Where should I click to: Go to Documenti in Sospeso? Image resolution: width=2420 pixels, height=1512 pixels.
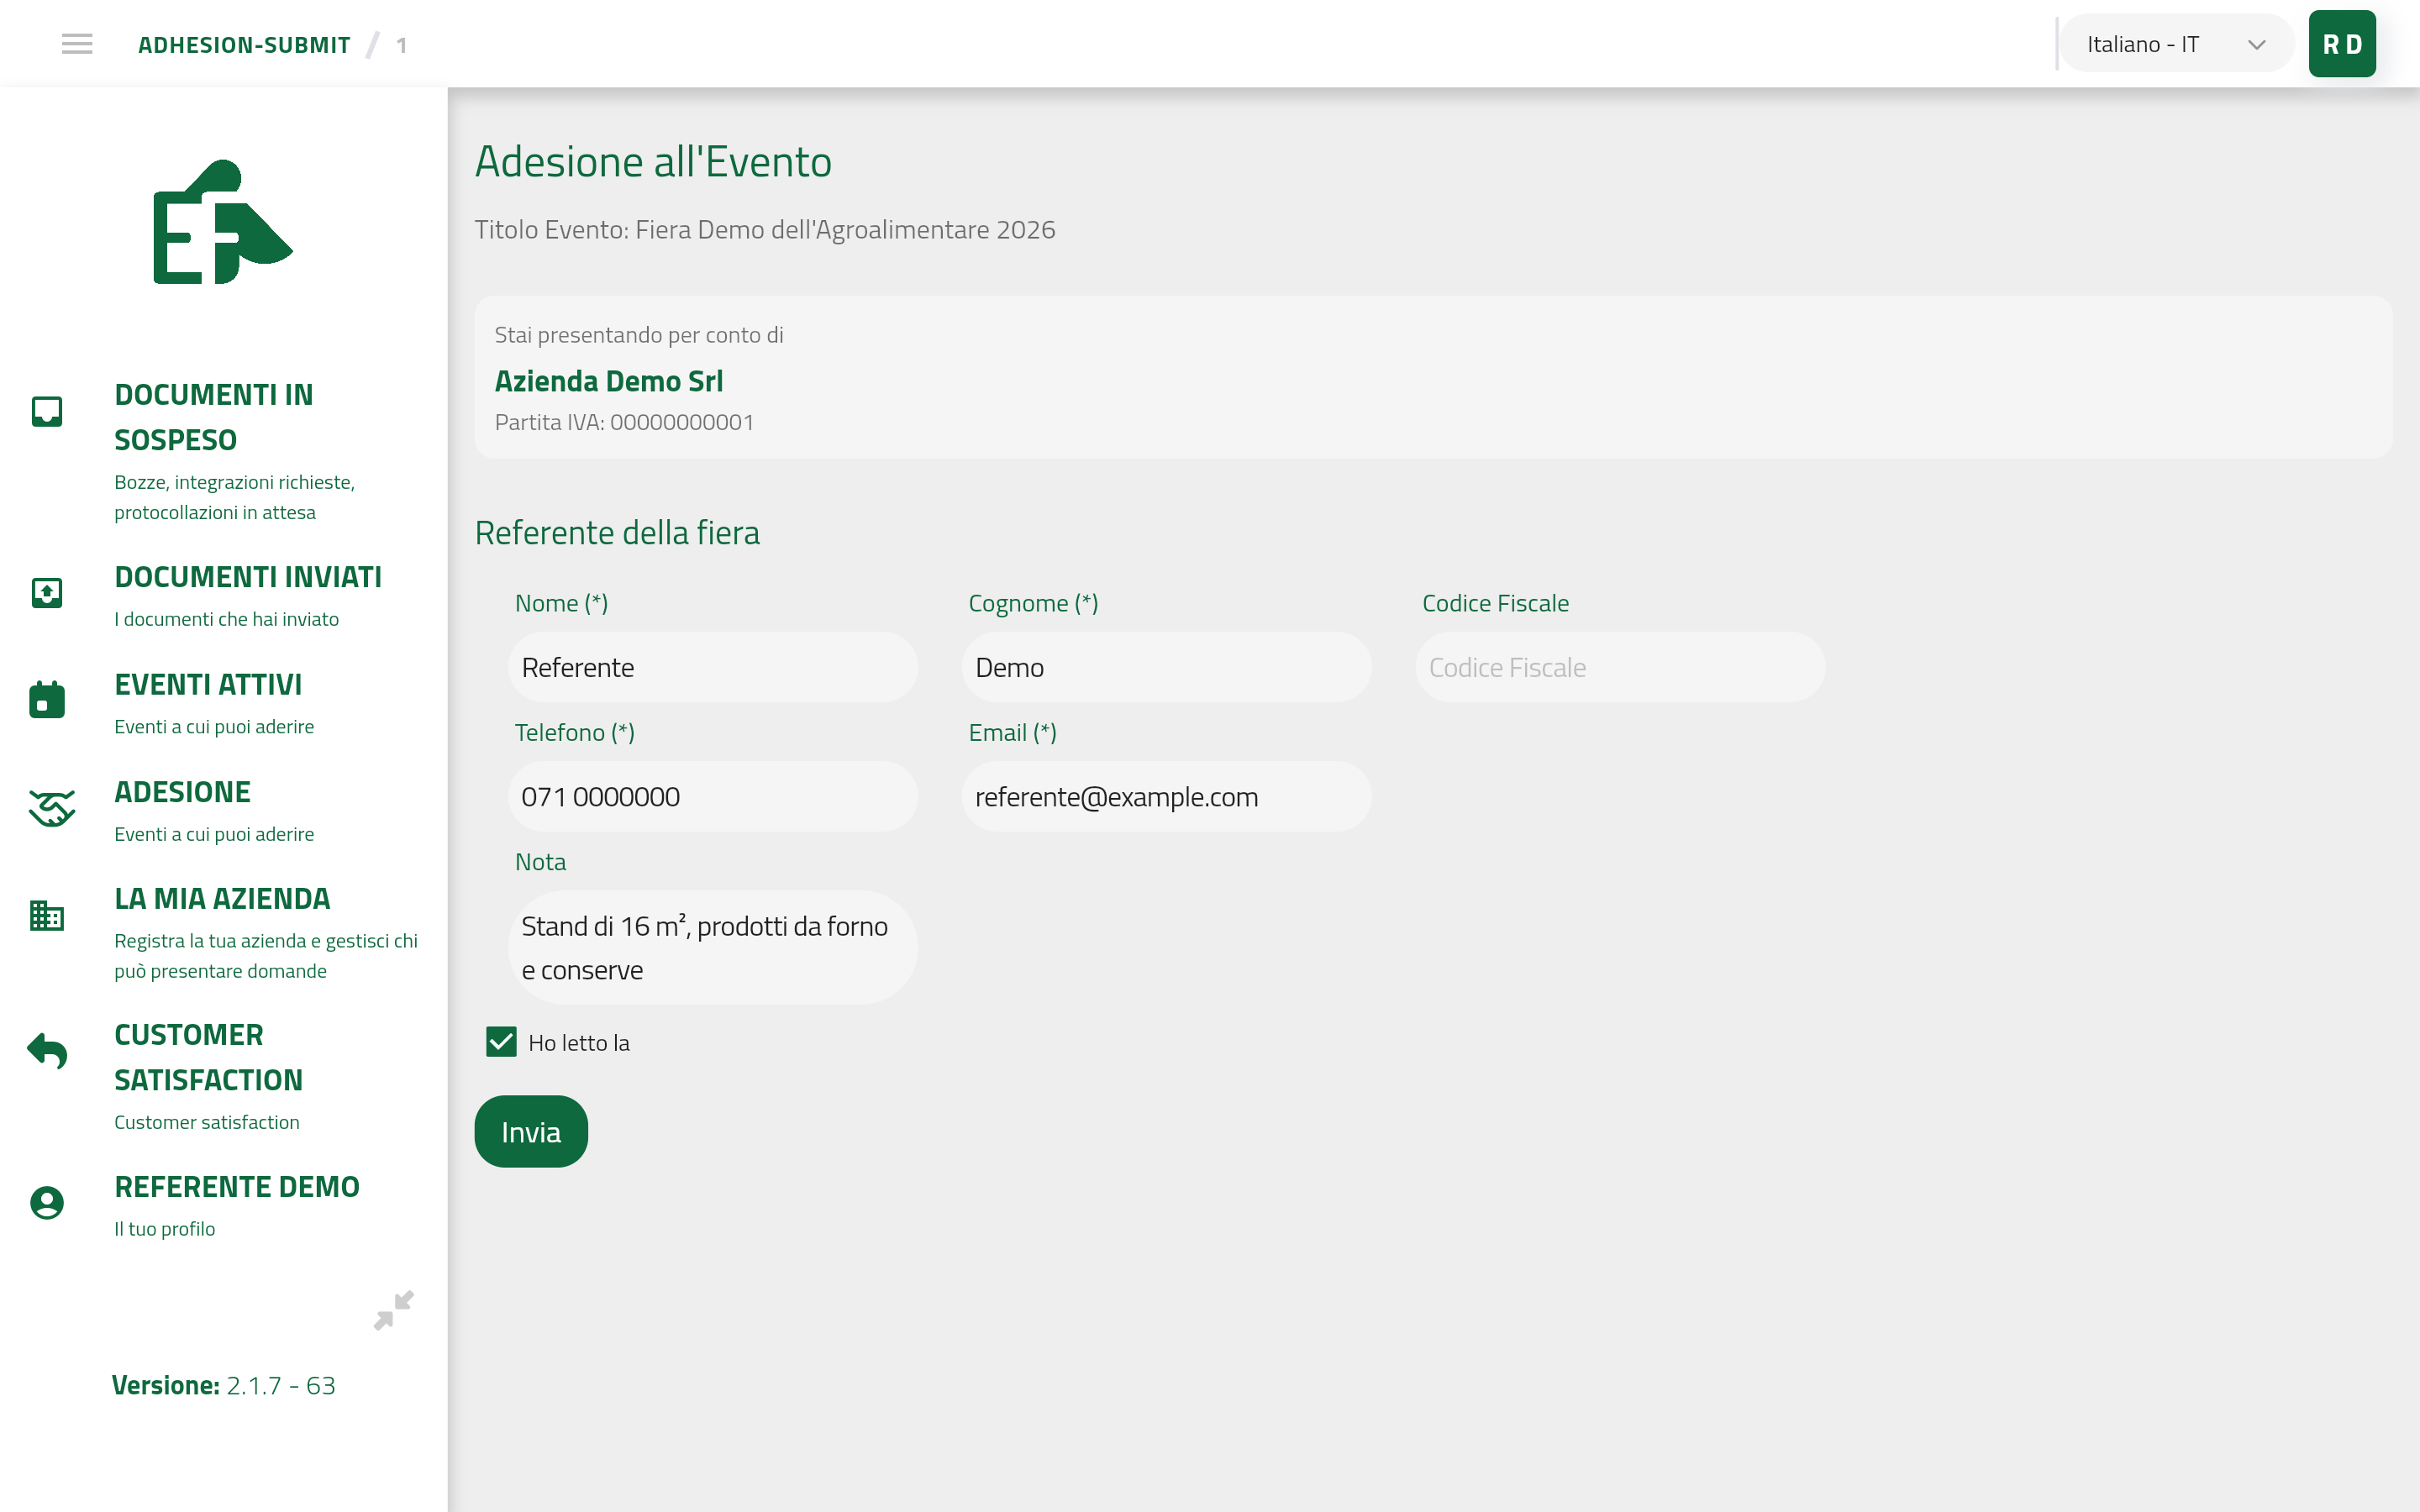[x=214, y=417]
